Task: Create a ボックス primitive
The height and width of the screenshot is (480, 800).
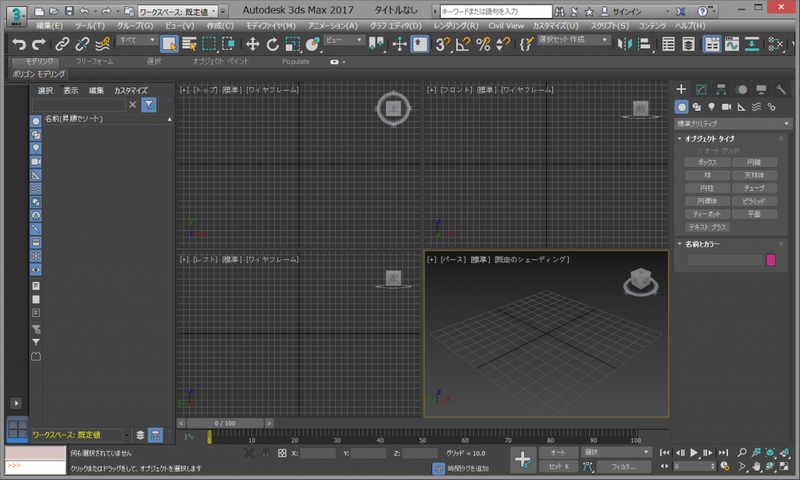Action: [707, 162]
